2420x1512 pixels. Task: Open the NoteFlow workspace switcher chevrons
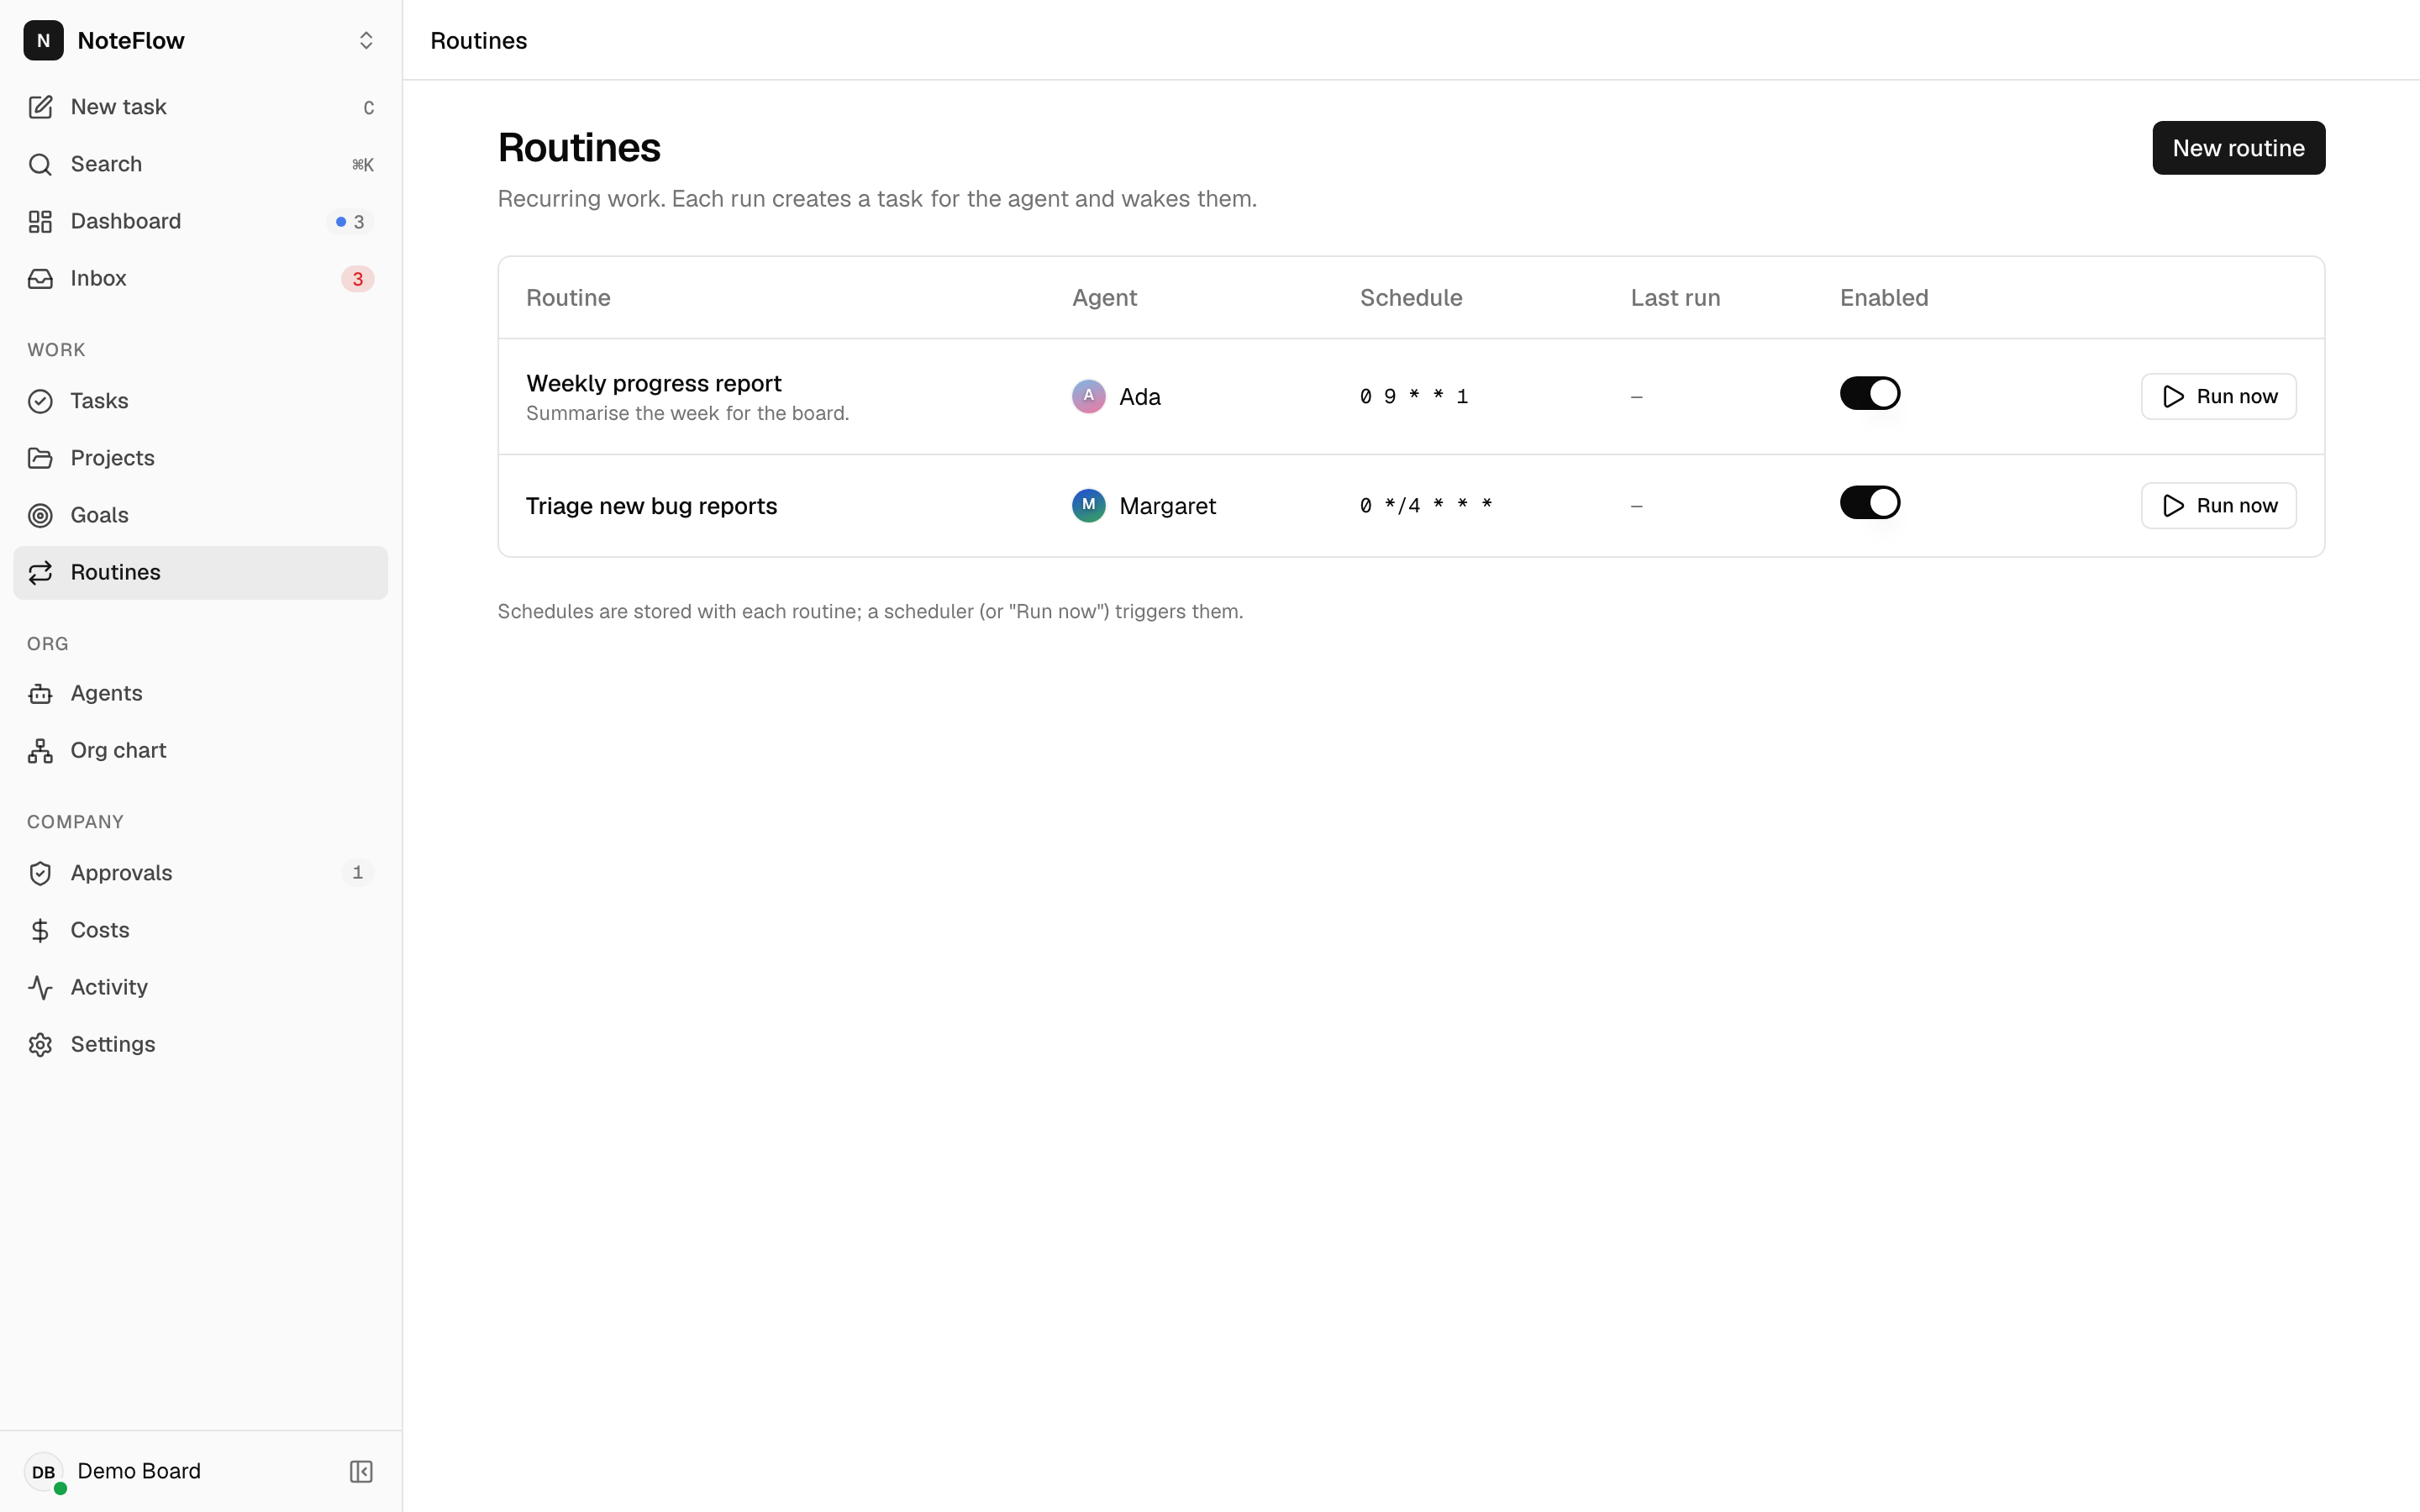[366, 40]
